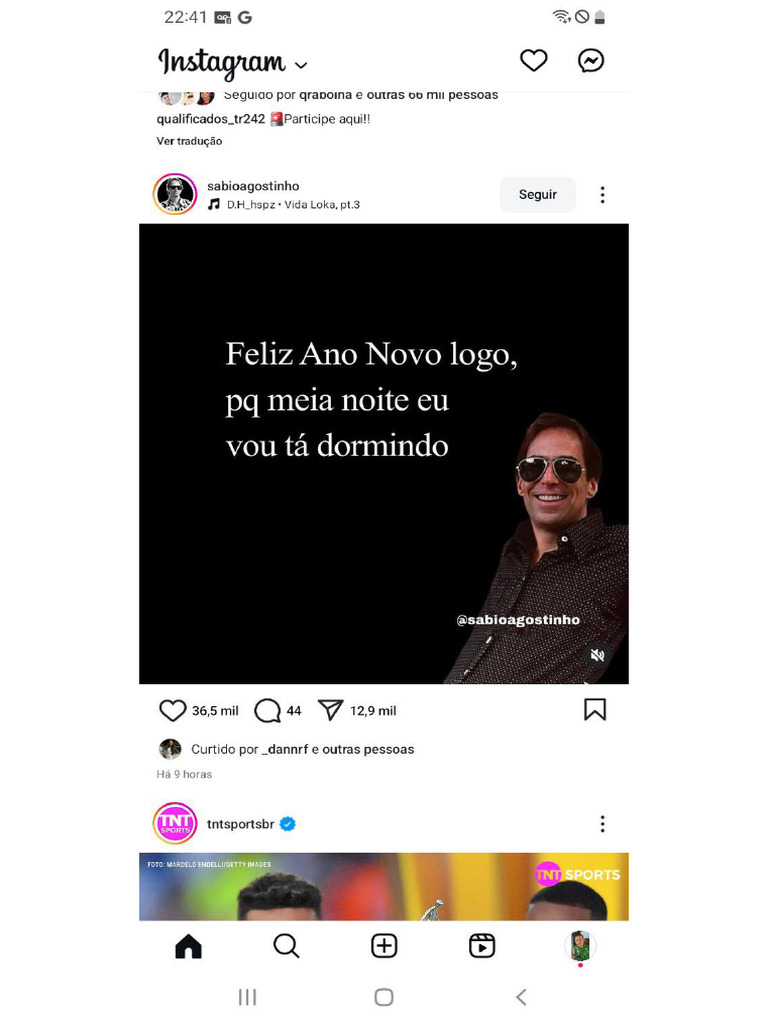Screen dimensions: 768x1024
Task: Save the post with the bookmark icon
Action: (594, 709)
